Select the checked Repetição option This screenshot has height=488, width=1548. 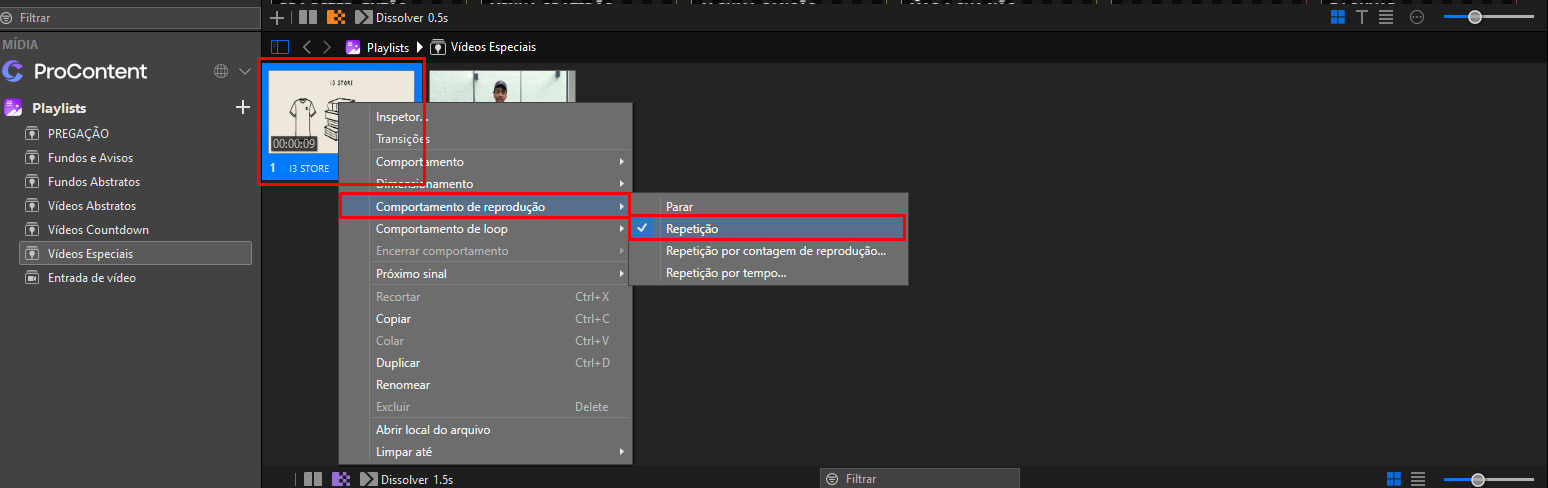point(768,228)
